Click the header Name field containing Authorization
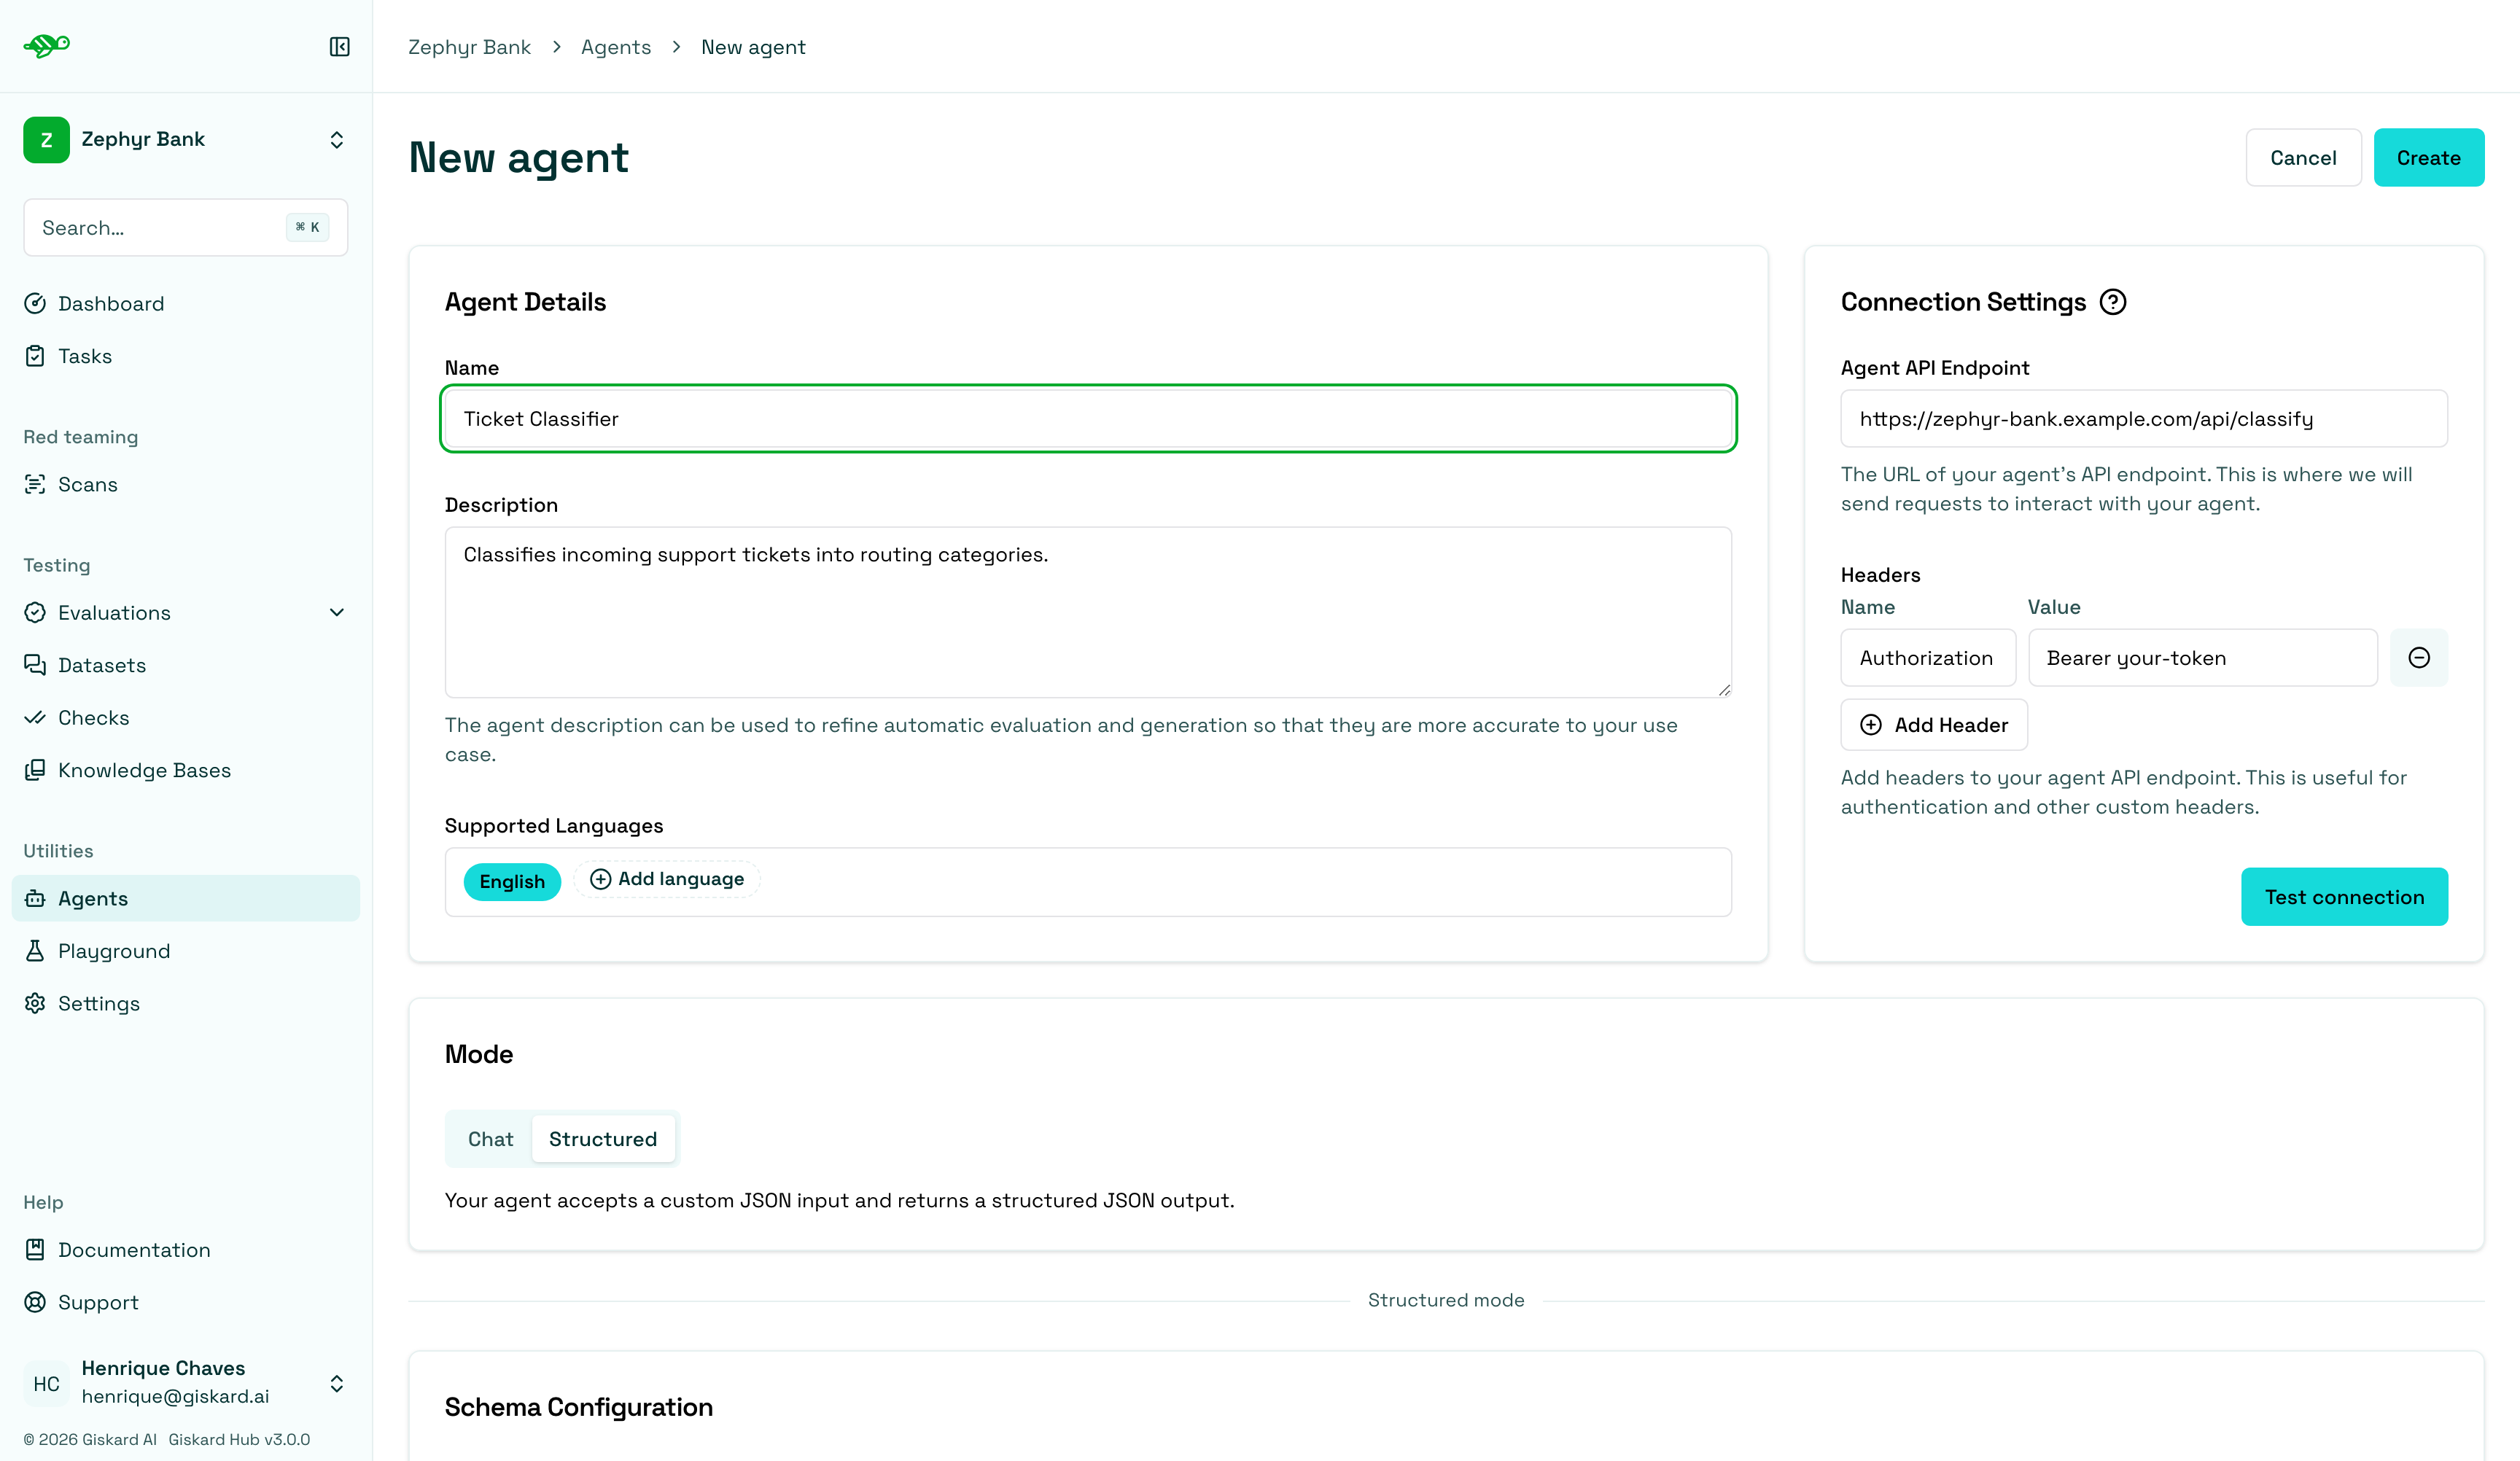Screen dimensions: 2520x1461 tap(1928, 658)
